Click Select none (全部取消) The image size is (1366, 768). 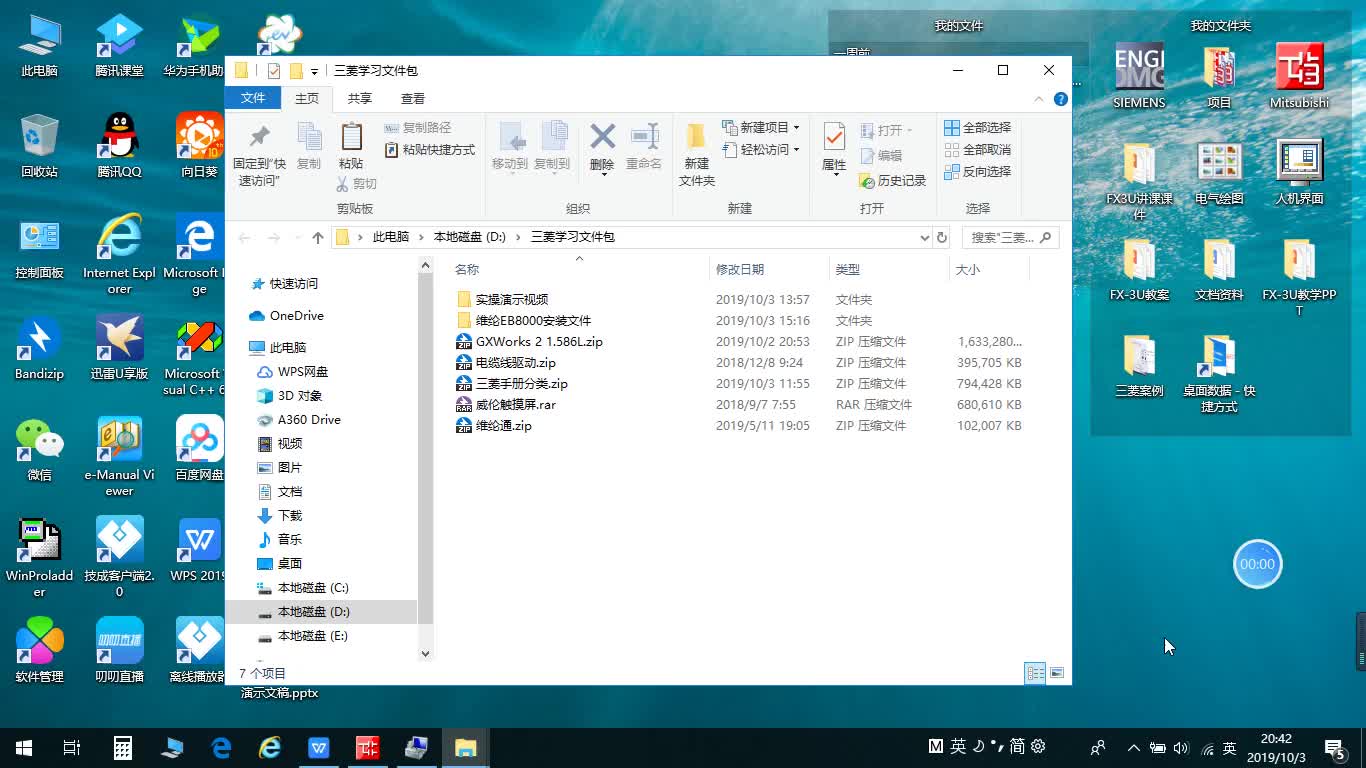tap(978, 150)
